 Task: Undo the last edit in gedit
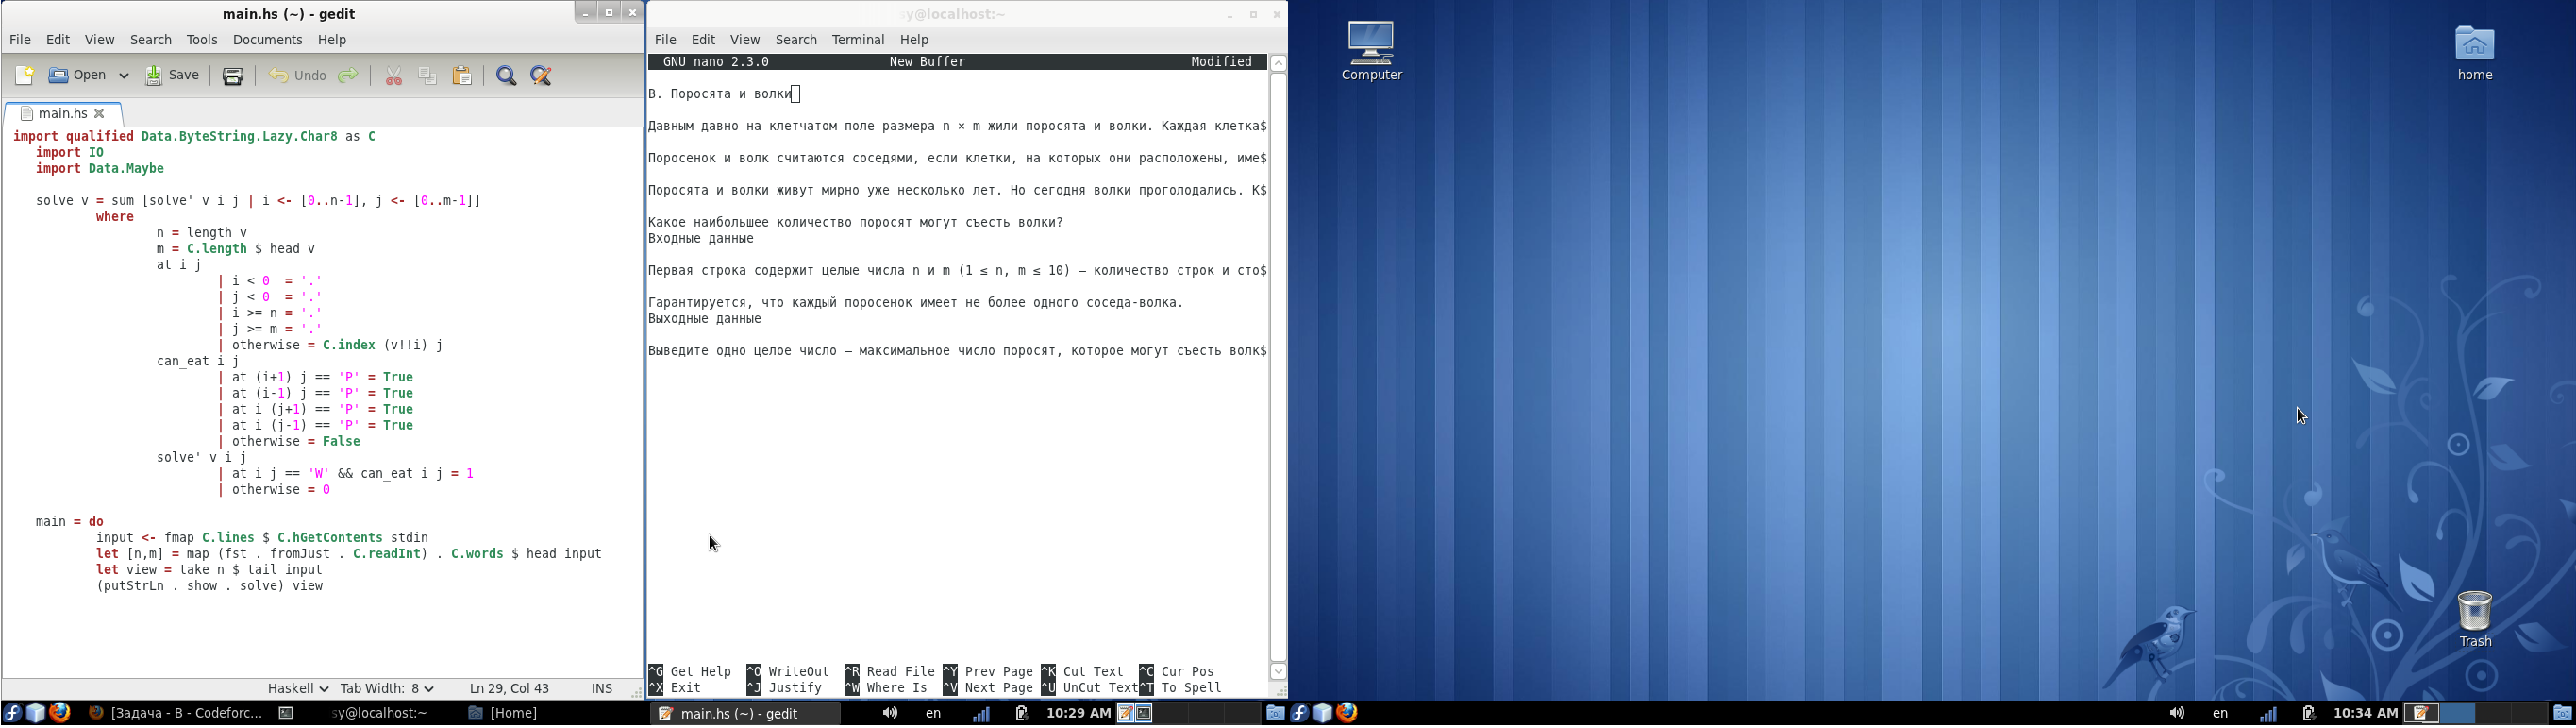click(x=297, y=76)
